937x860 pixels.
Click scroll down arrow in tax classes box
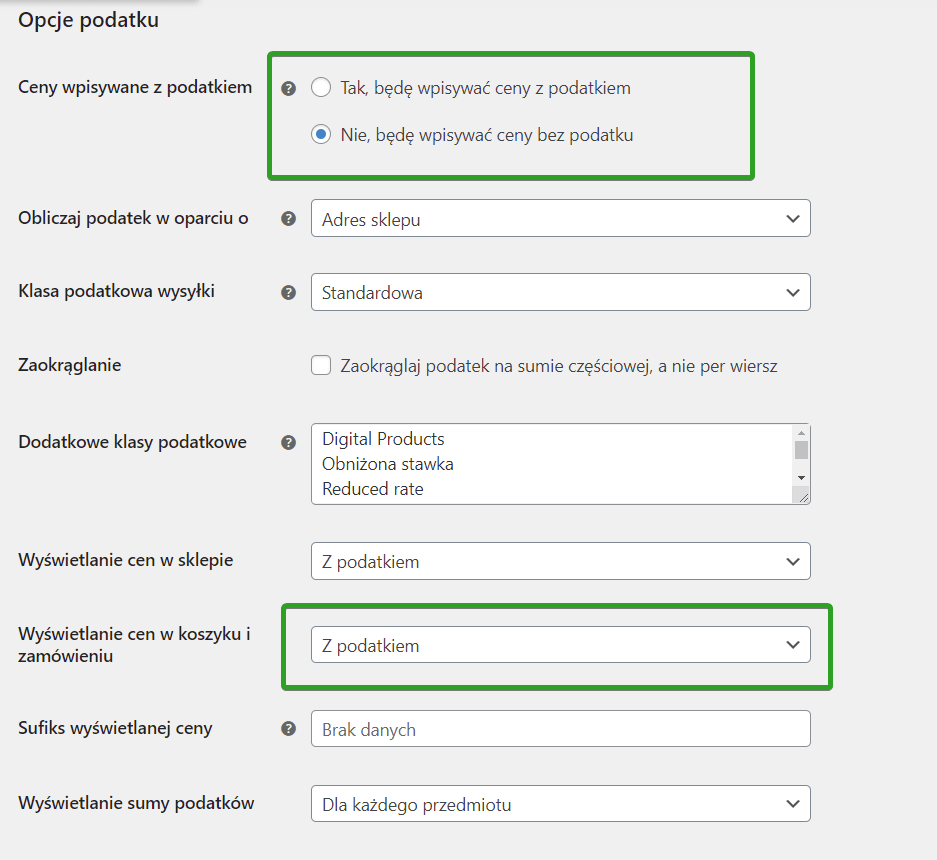[801, 478]
